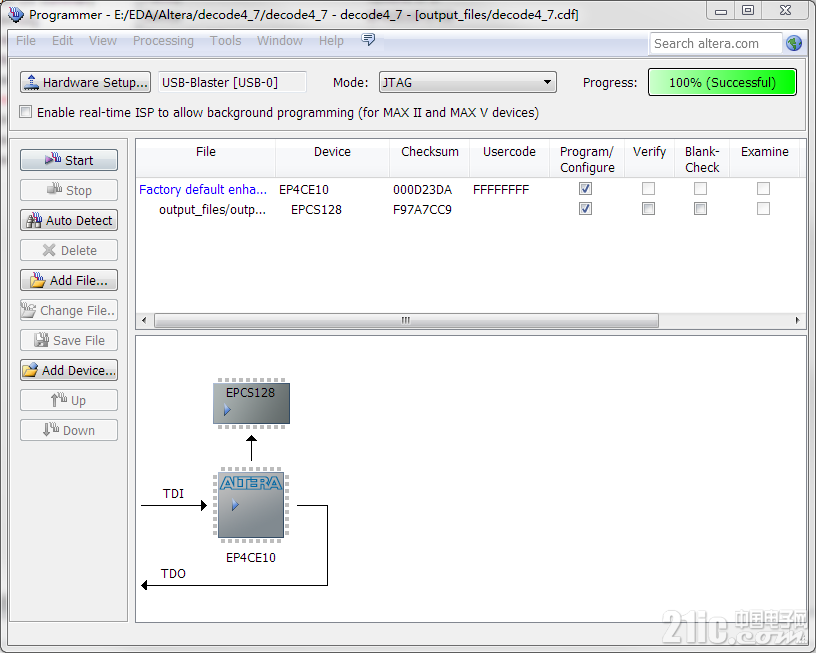Click the horizontal scrollbar thumb of file table
Image resolution: width=816 pixels, height=653 pixels.
[406, 321]
